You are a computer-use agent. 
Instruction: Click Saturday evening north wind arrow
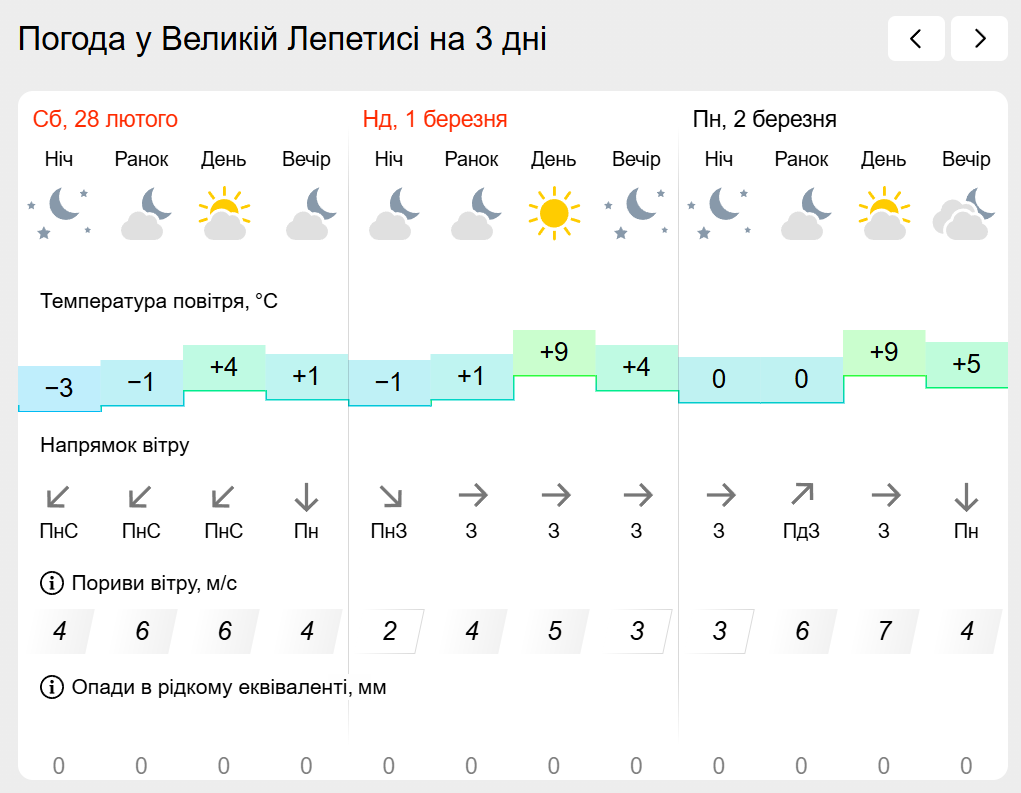[x=306, y=495]
